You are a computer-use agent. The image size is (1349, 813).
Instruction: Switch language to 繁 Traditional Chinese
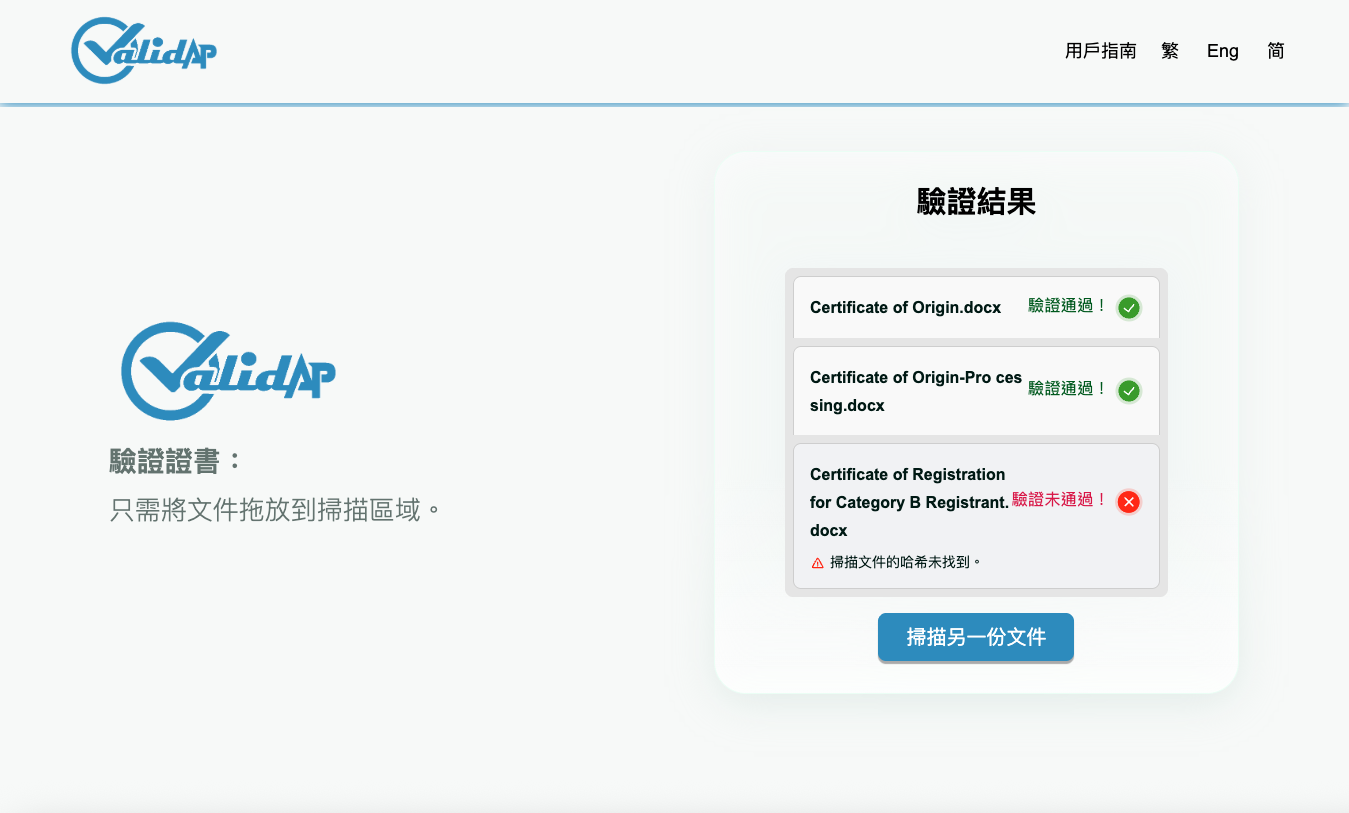1170,51
